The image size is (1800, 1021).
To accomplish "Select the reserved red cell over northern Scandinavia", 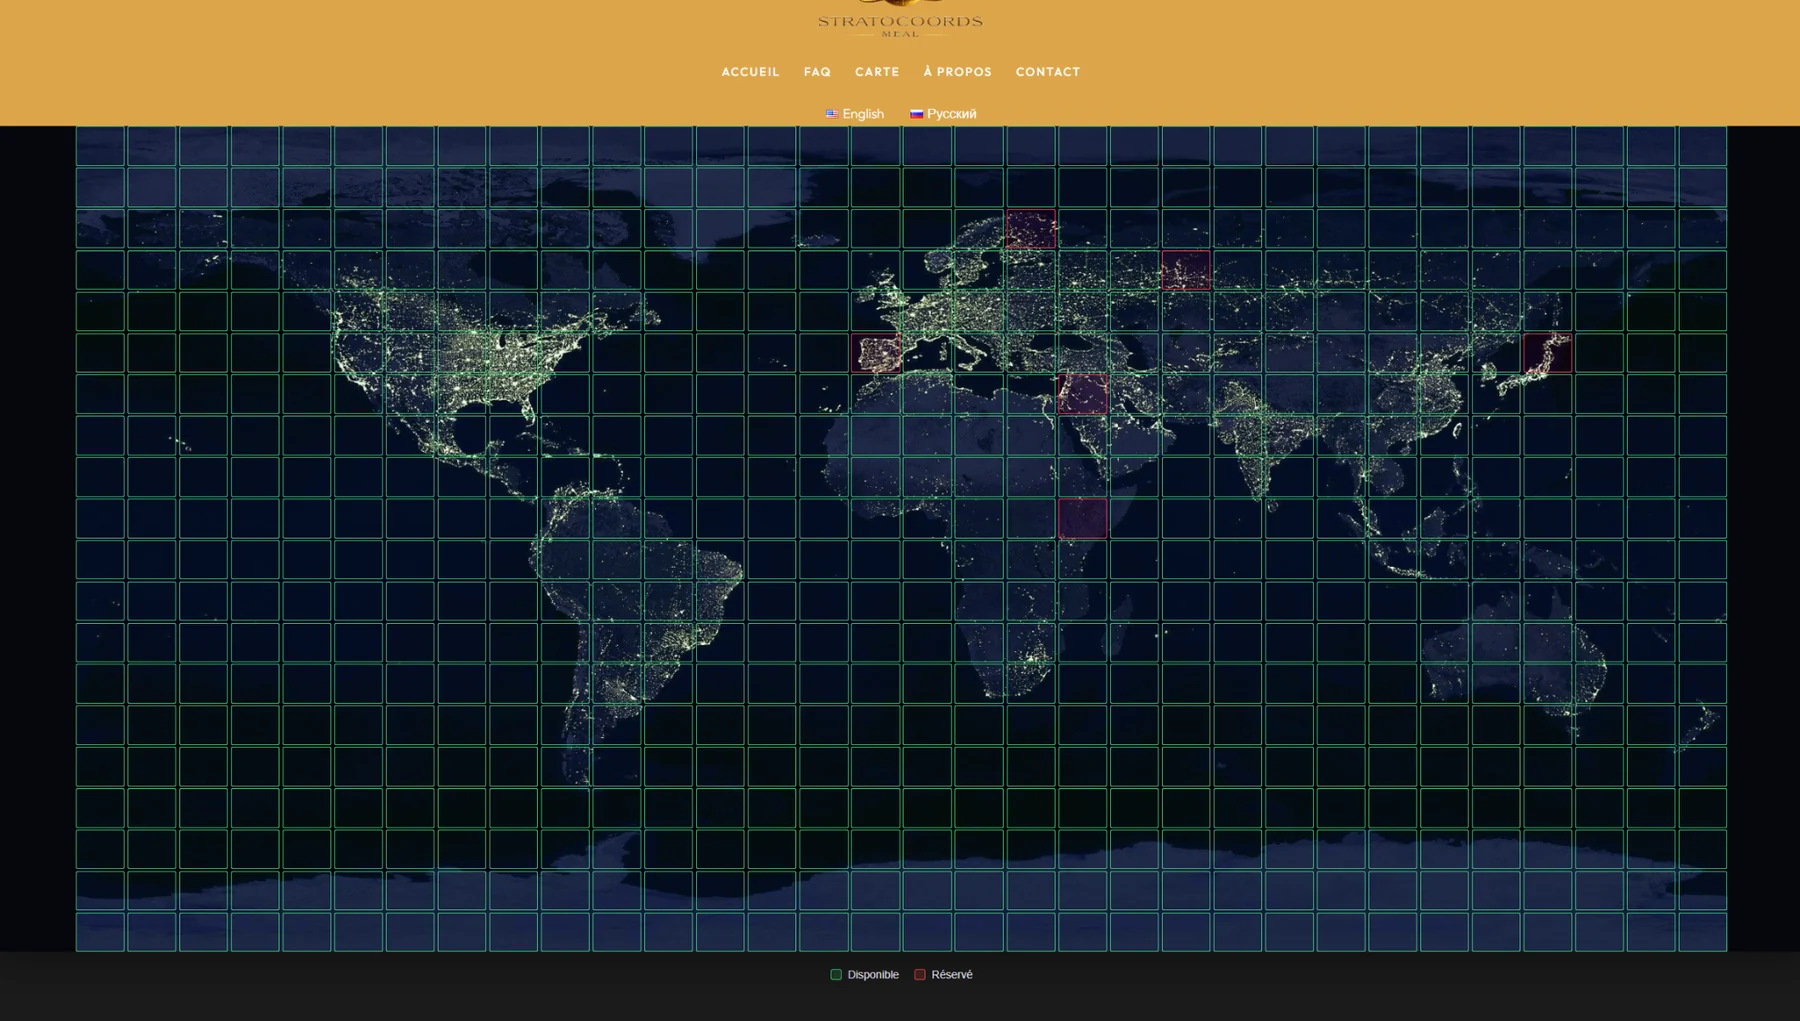I will pos(1031,229).
